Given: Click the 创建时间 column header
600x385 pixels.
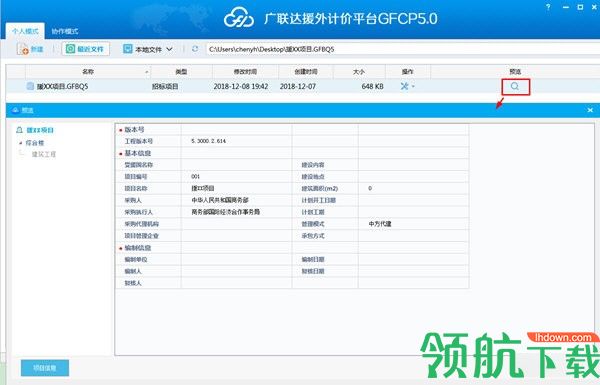Looking at the screenshot, I should tap(306, 72).
